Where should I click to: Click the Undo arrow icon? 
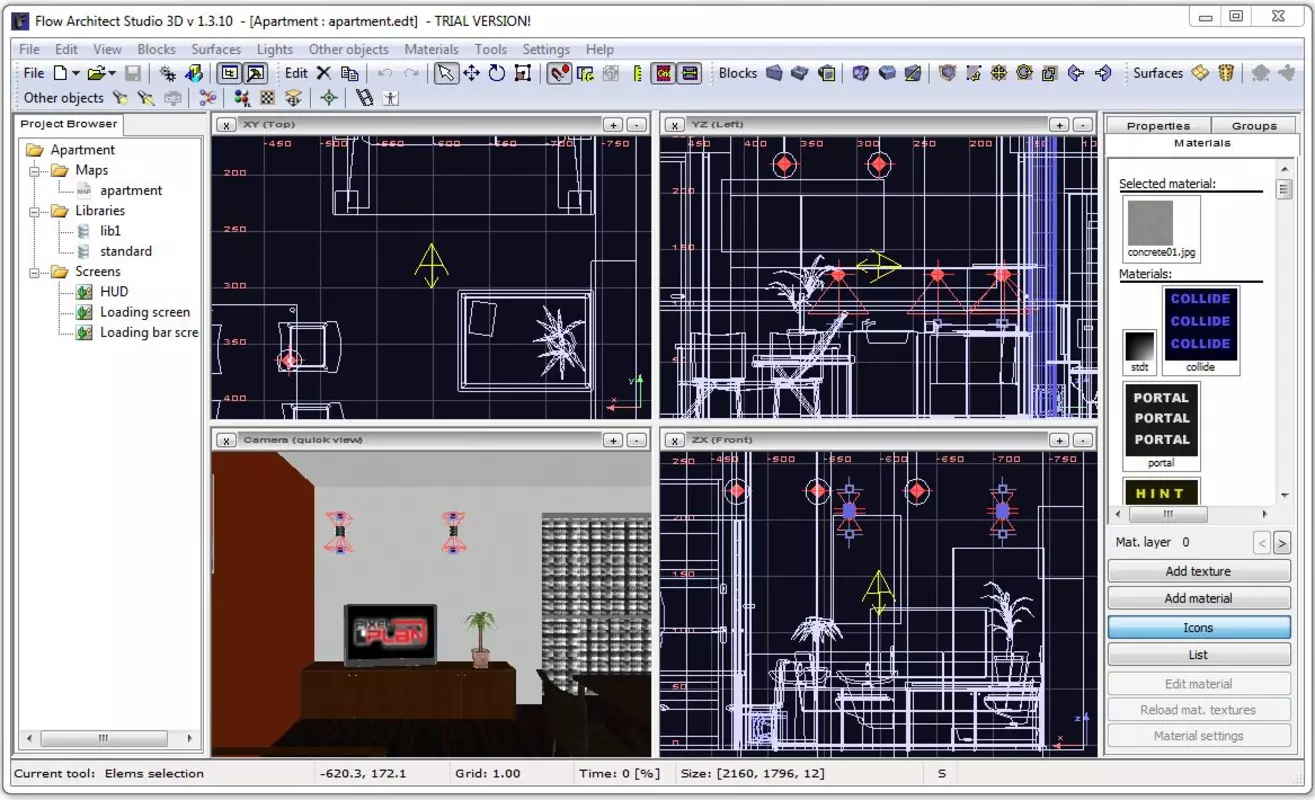(x=385, y=73)
